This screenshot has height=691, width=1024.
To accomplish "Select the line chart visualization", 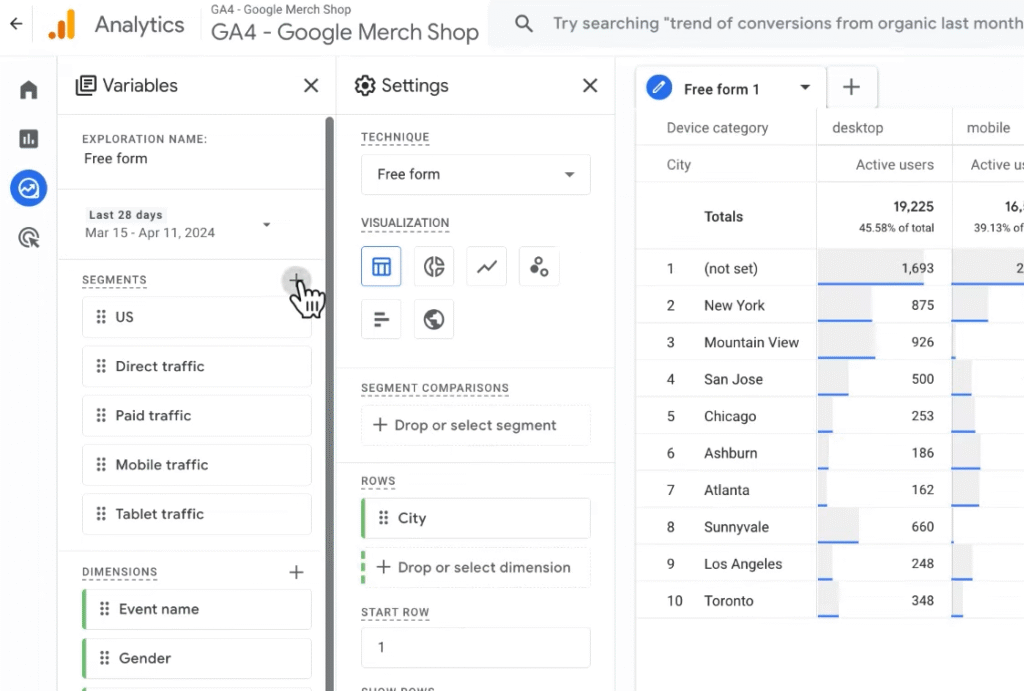I will 487,266.
